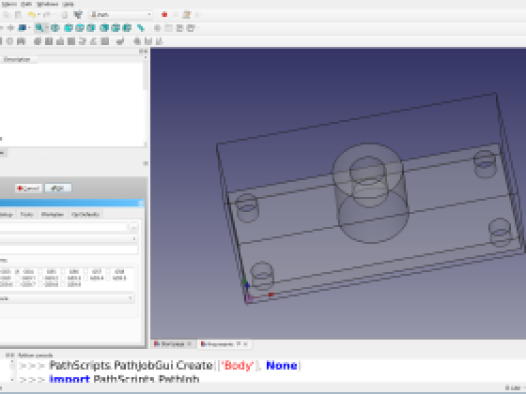Set the top view cube icon
526x394 pixels.
[x=80, y=28]
